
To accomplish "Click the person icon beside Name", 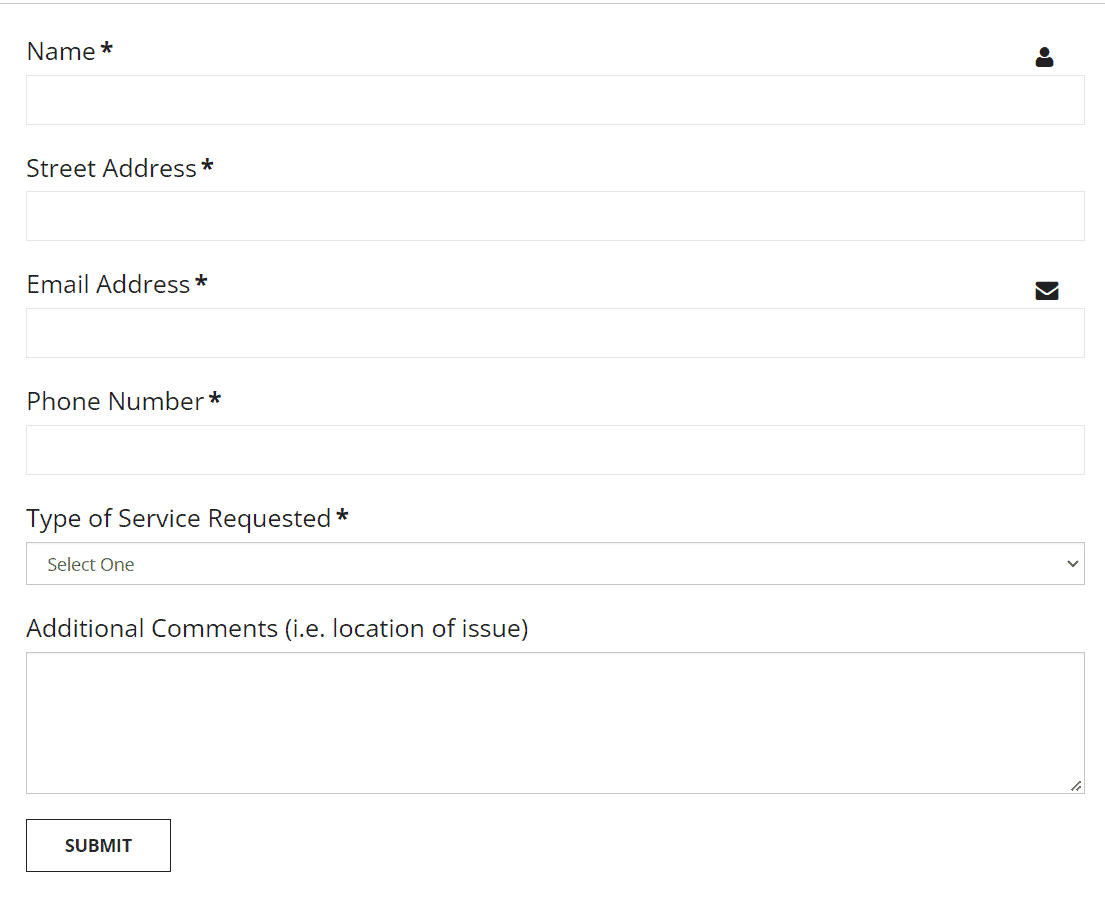I will point(1044,57).
